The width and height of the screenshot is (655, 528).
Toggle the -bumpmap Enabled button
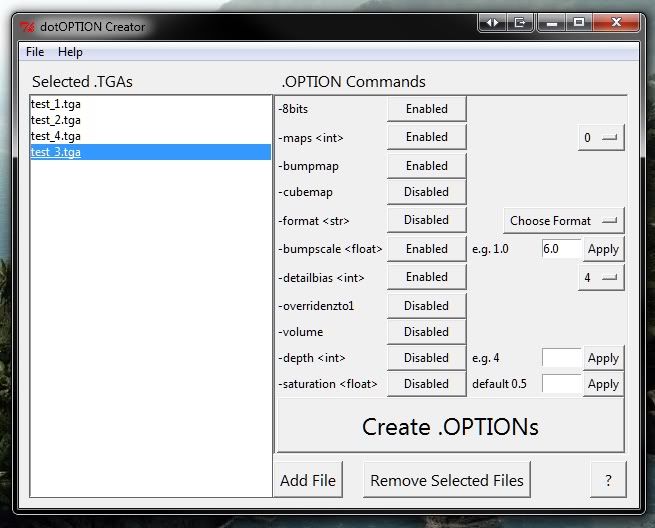(427, 166)
